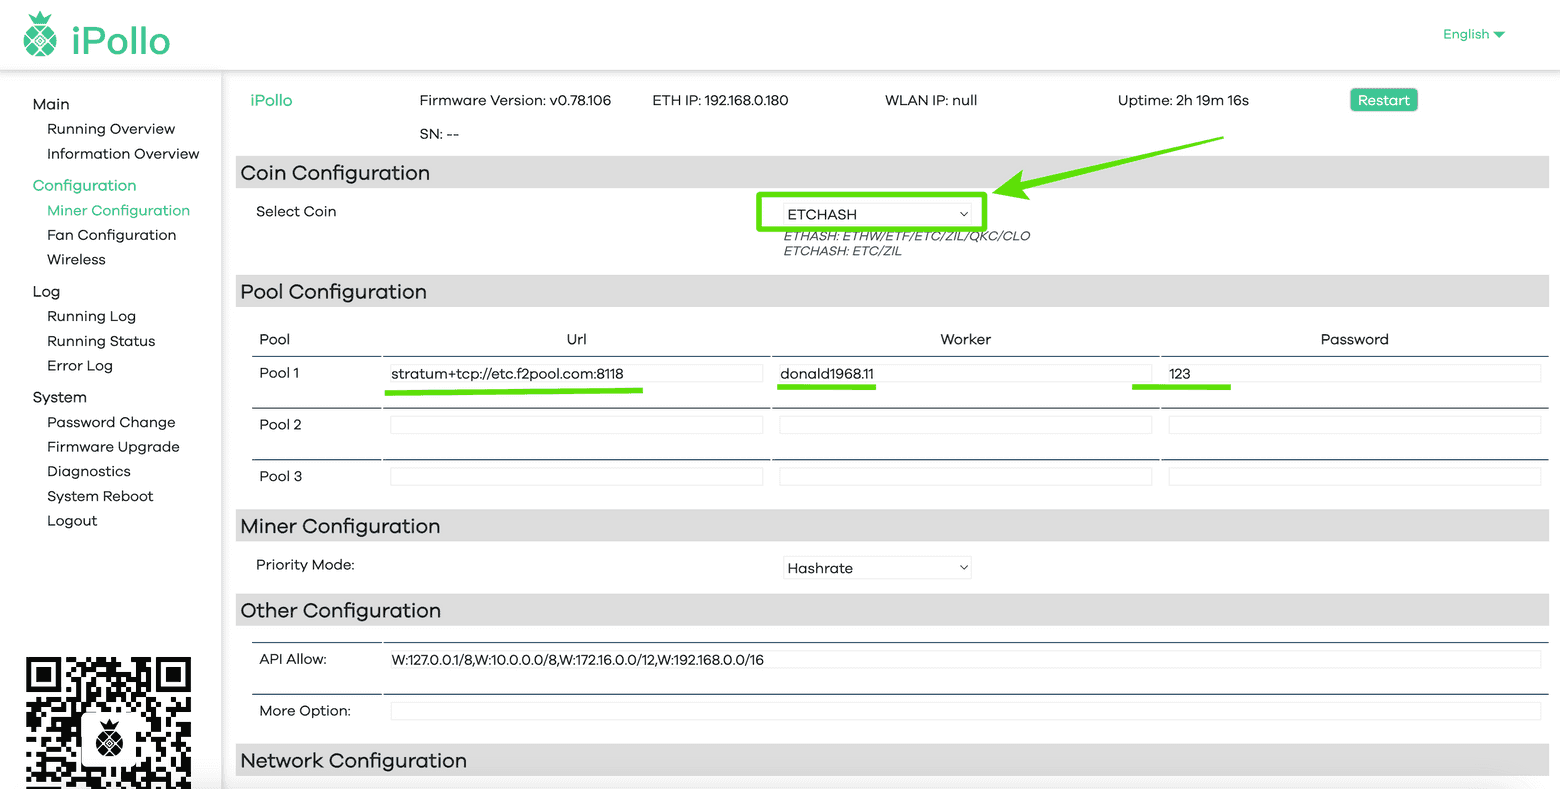This screenshot has width=1560, height=789.
Task: Open the Wireless settings page
Action: tap(76, 260)
